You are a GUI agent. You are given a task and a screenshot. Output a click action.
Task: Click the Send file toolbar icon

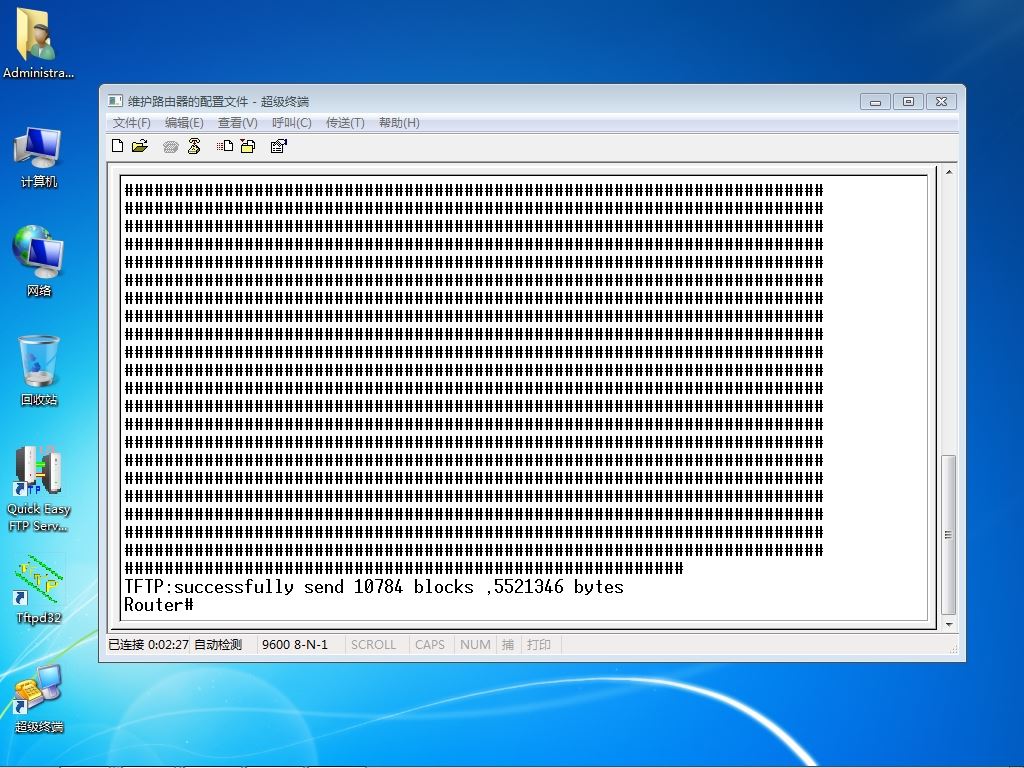tap(225, 146)
